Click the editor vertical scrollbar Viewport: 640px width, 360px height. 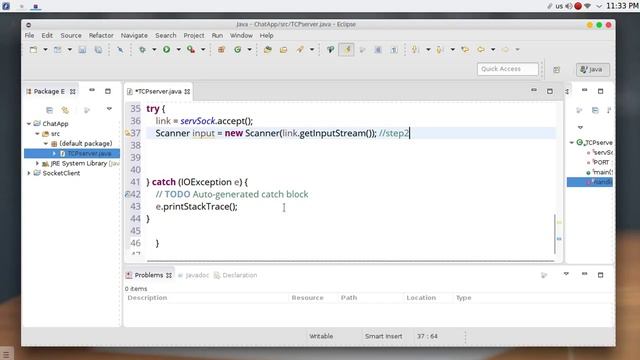555,233
